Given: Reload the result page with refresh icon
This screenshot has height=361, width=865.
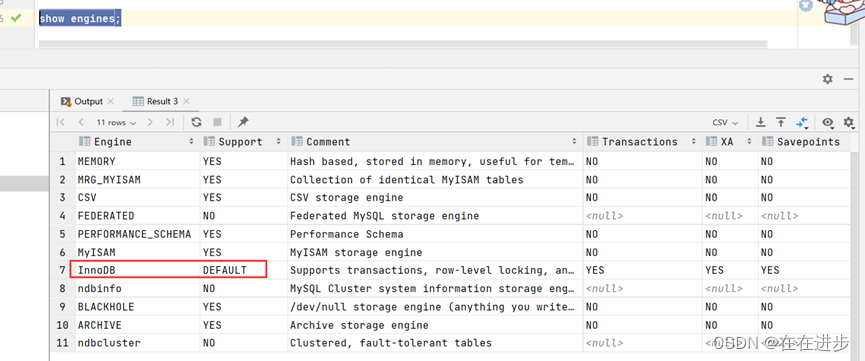Looking at the screenshot, I should (196, 123).
